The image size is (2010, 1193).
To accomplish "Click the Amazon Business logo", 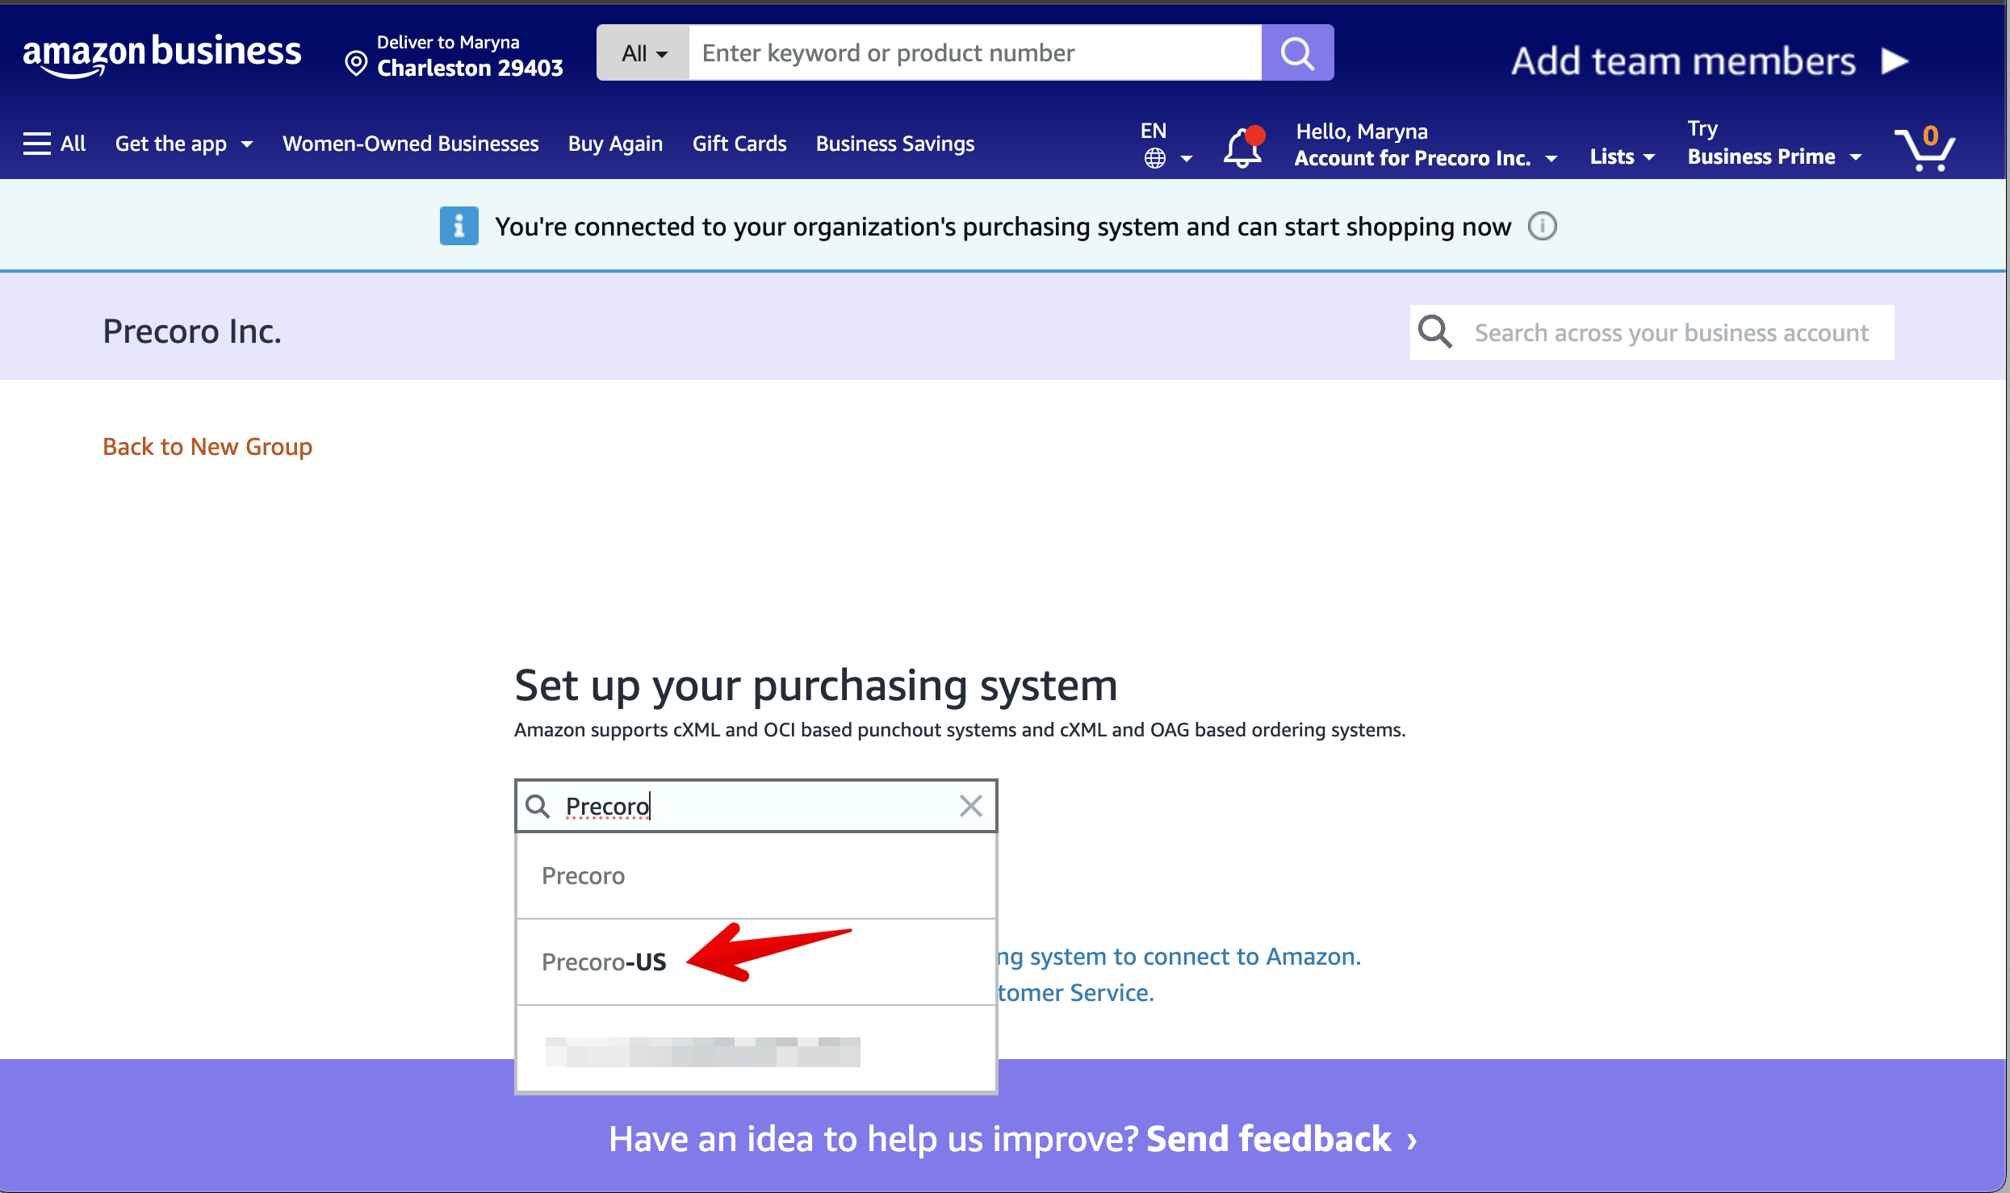I will pos(162,54).
